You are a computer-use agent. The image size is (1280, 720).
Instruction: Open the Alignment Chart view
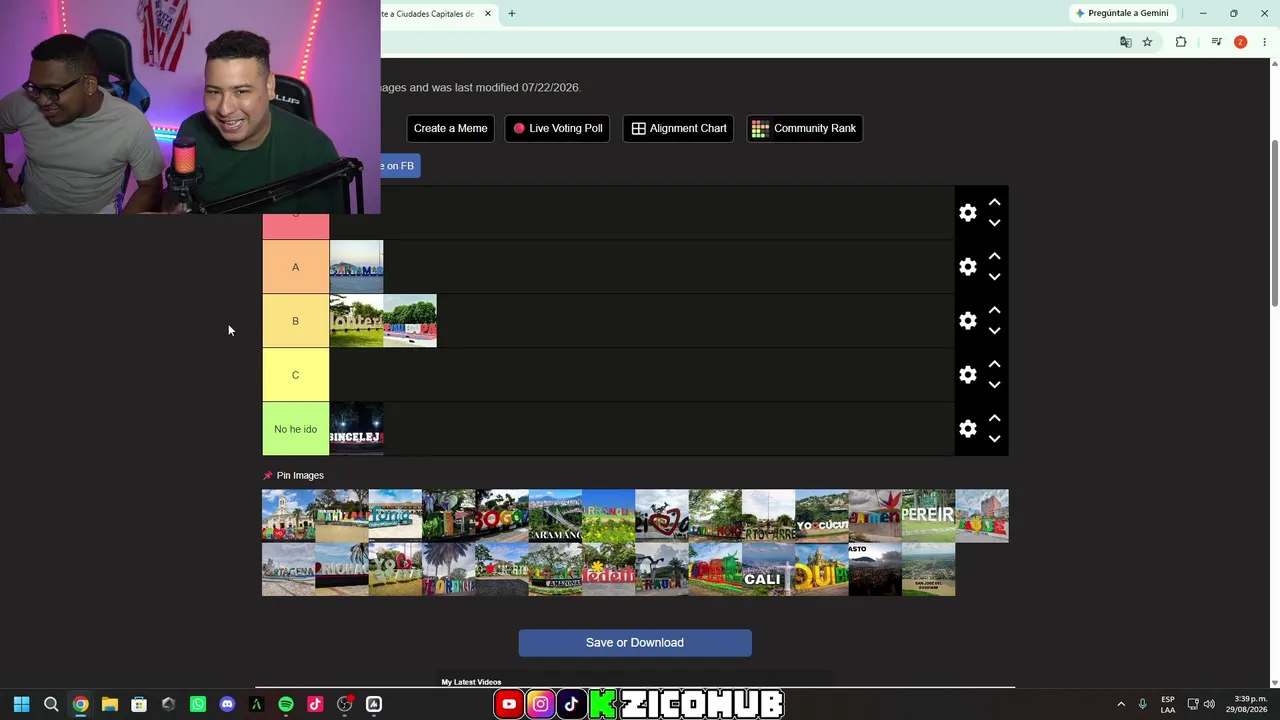[679, 128]
